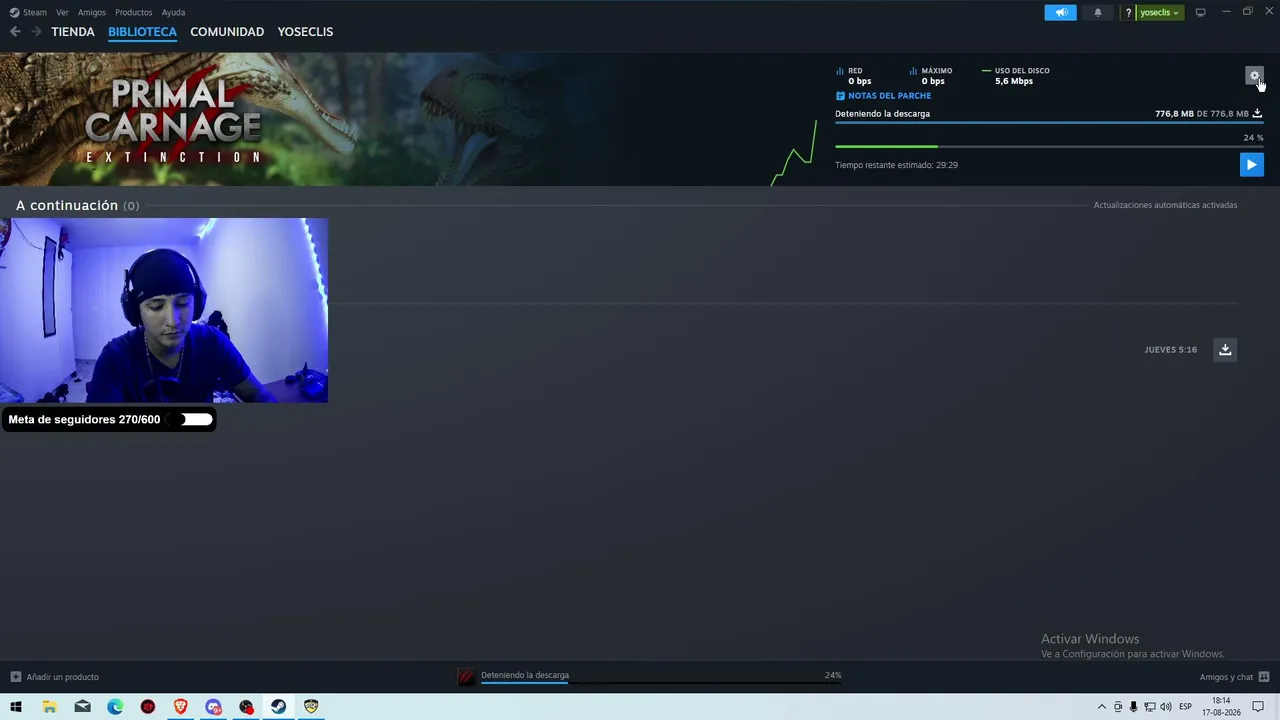
Task: Open the purple chat app on taskbar
Action: pyautogui.click(x=213, y=707)
